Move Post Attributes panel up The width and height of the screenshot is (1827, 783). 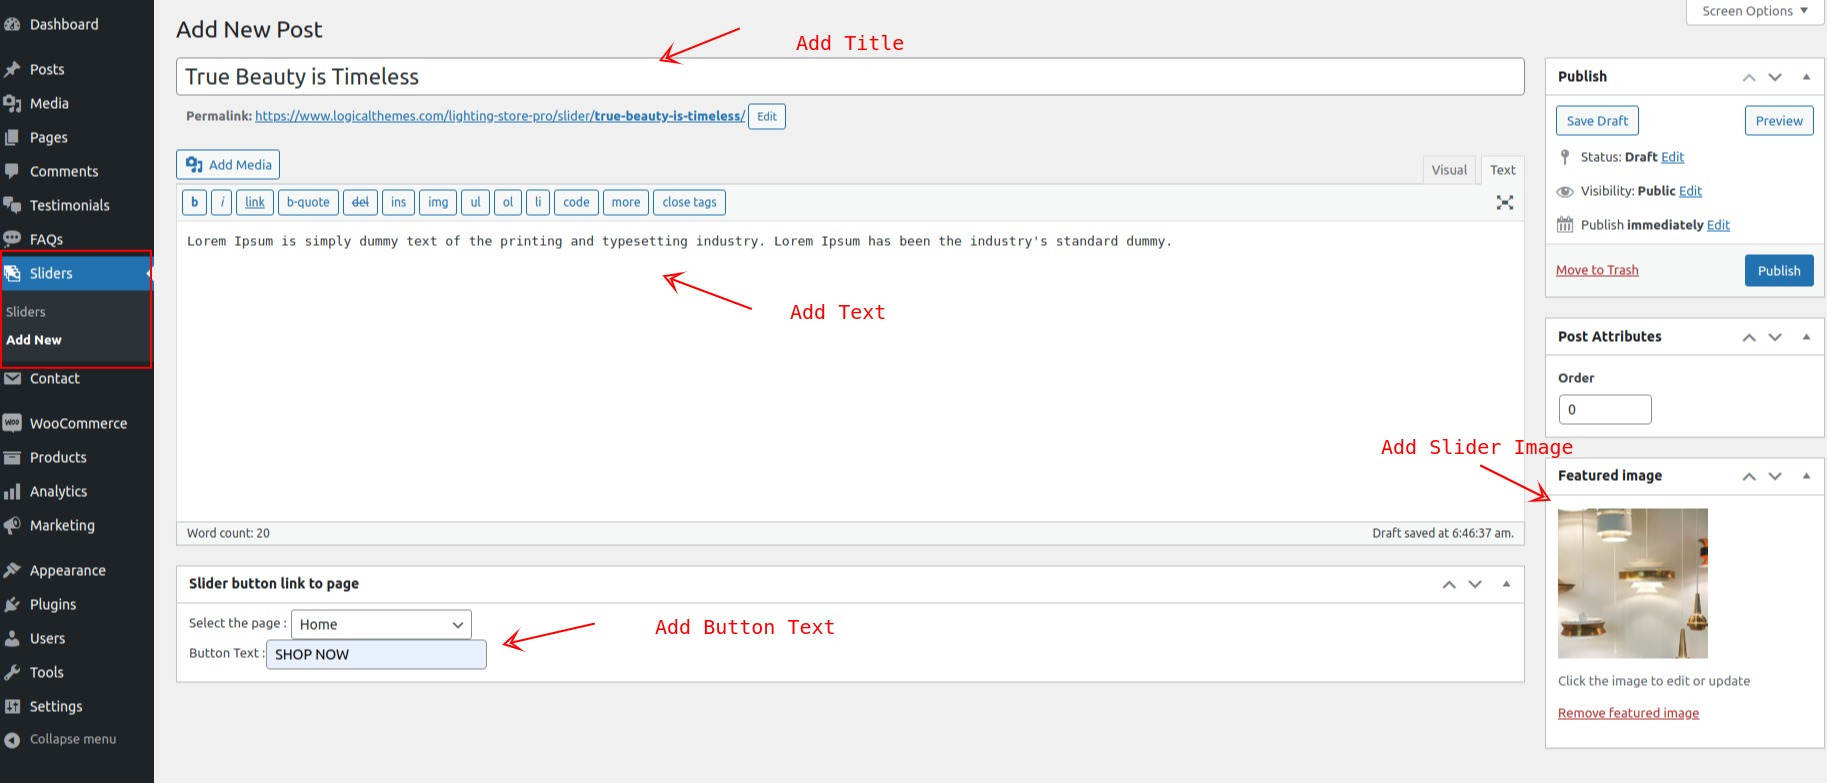click(x=1749, y=337)
